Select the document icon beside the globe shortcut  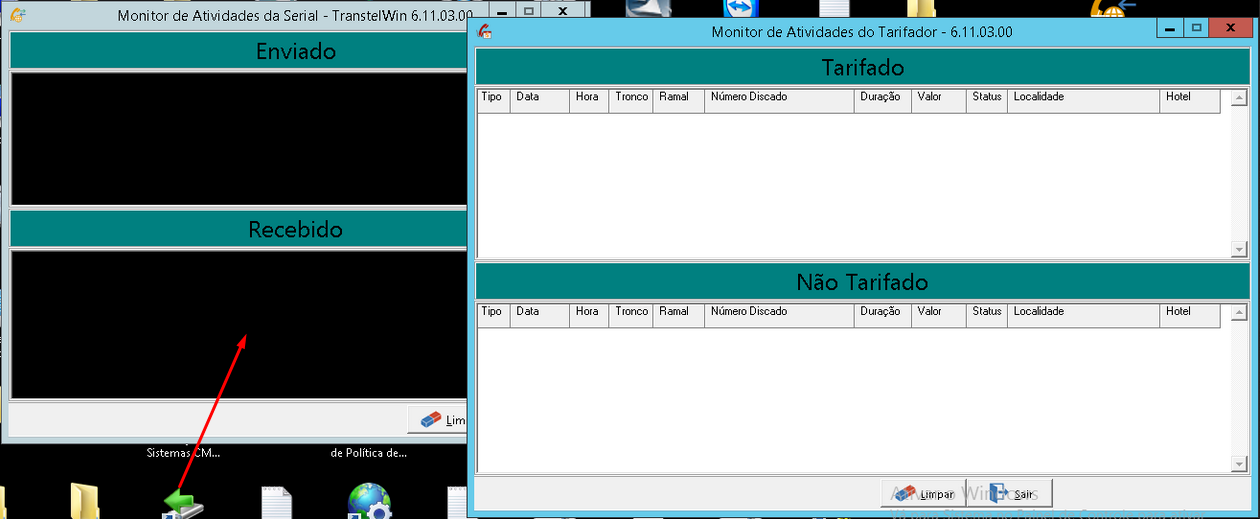tap(277, 503)
